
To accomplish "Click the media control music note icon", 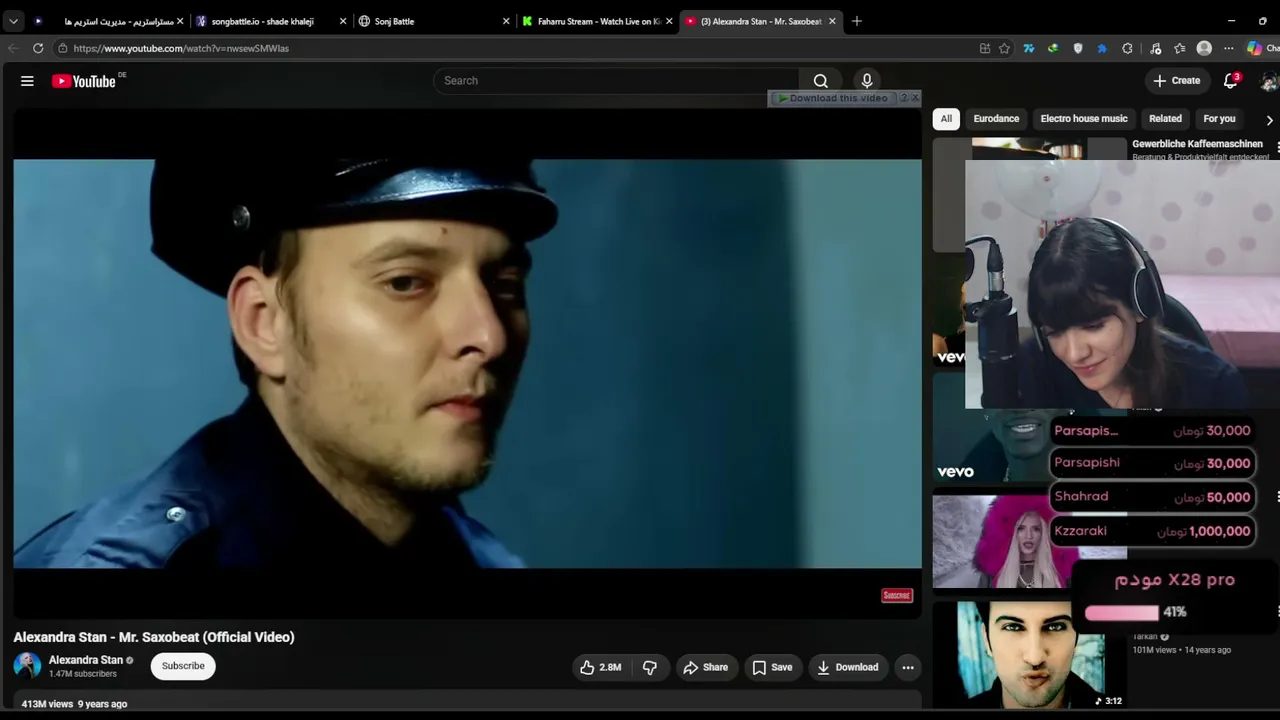I will coord(1155,48).
